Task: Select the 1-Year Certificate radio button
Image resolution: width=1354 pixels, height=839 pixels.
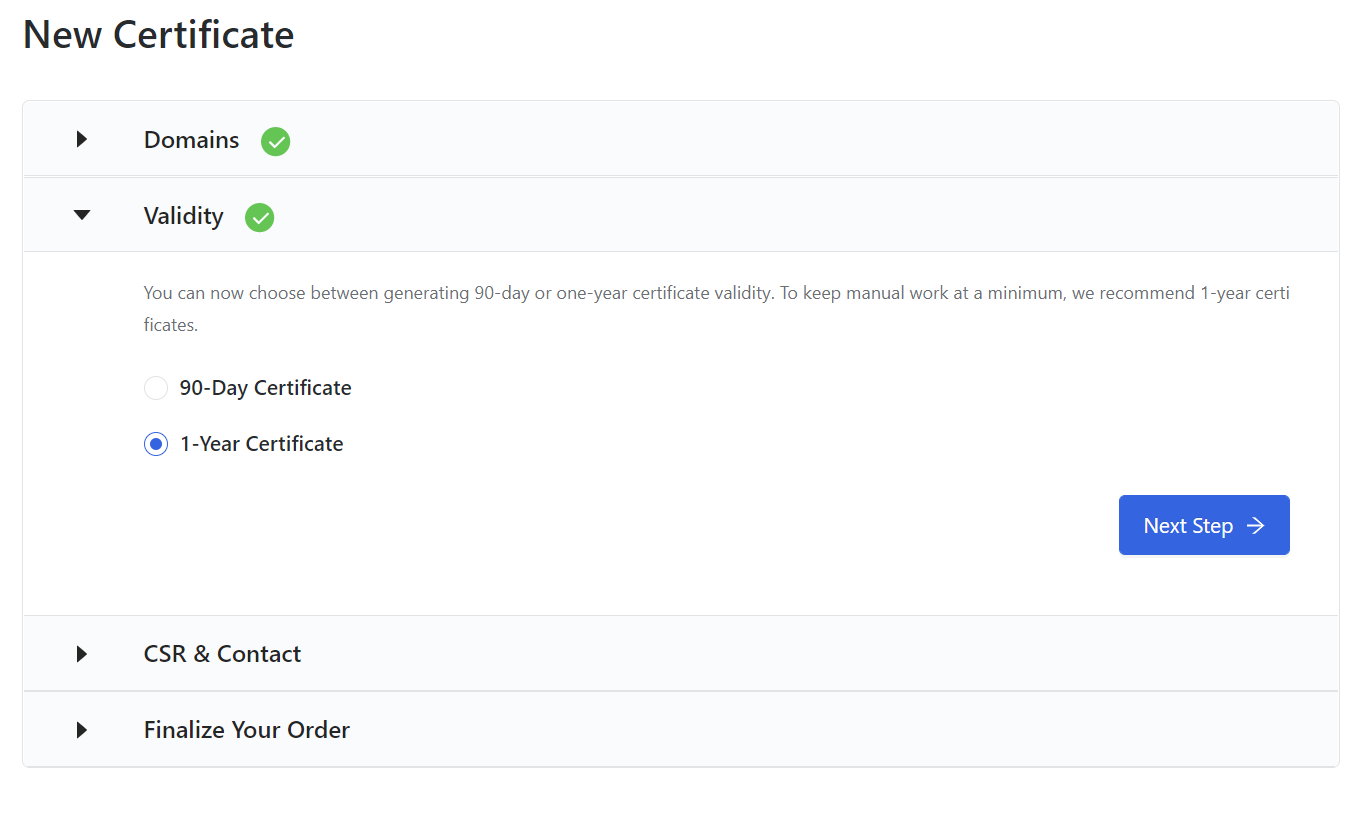Action: tap(156, 444)
